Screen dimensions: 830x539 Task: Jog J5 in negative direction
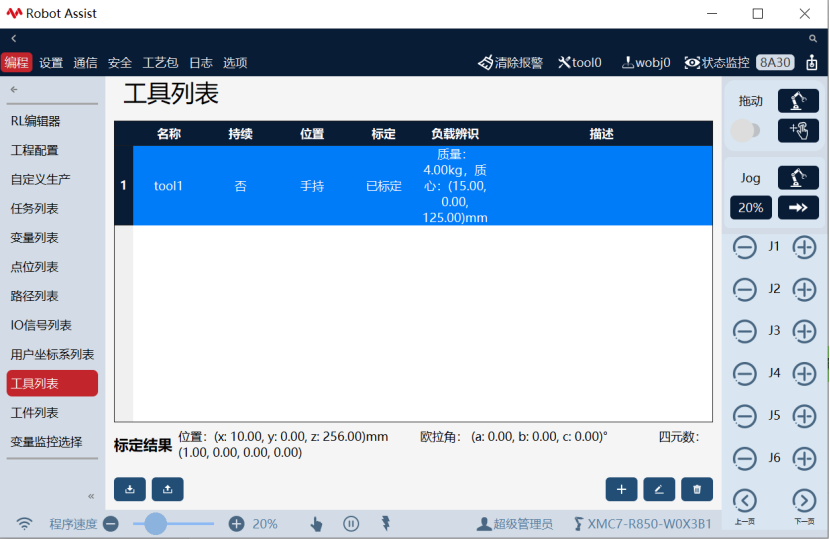[744, 416]
